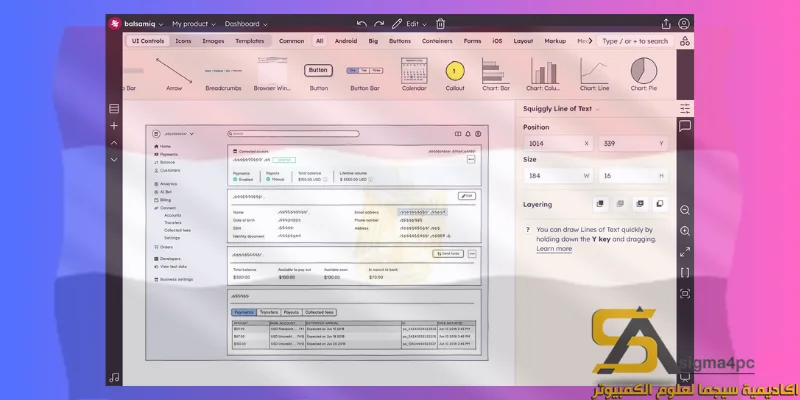The image size is (800, 400).
Task: Click the fullscreen expand arrows icon
Action: point(685,252)
